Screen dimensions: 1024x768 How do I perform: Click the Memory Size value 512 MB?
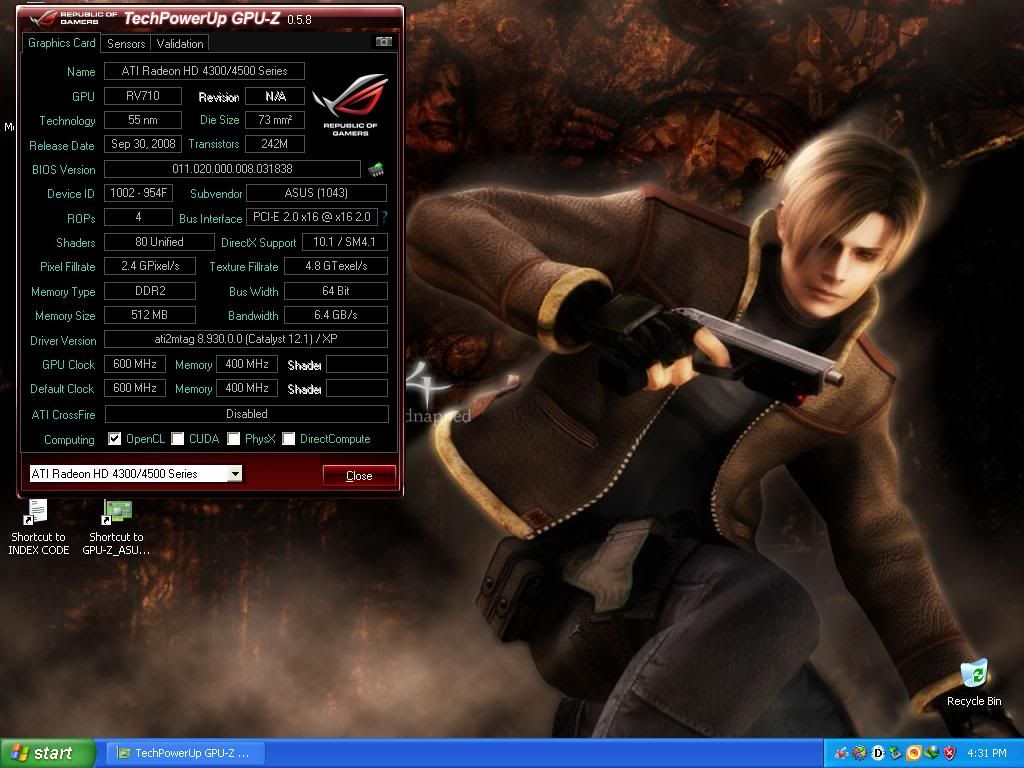(150, 315)
